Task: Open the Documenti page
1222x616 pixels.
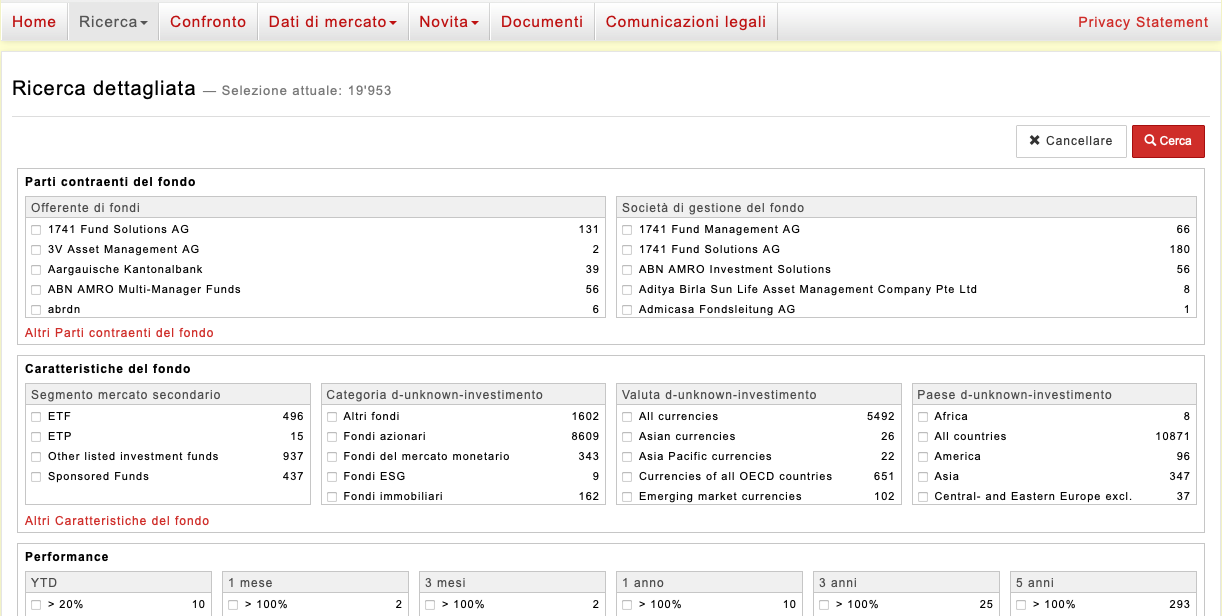Action: click(542, 22)
